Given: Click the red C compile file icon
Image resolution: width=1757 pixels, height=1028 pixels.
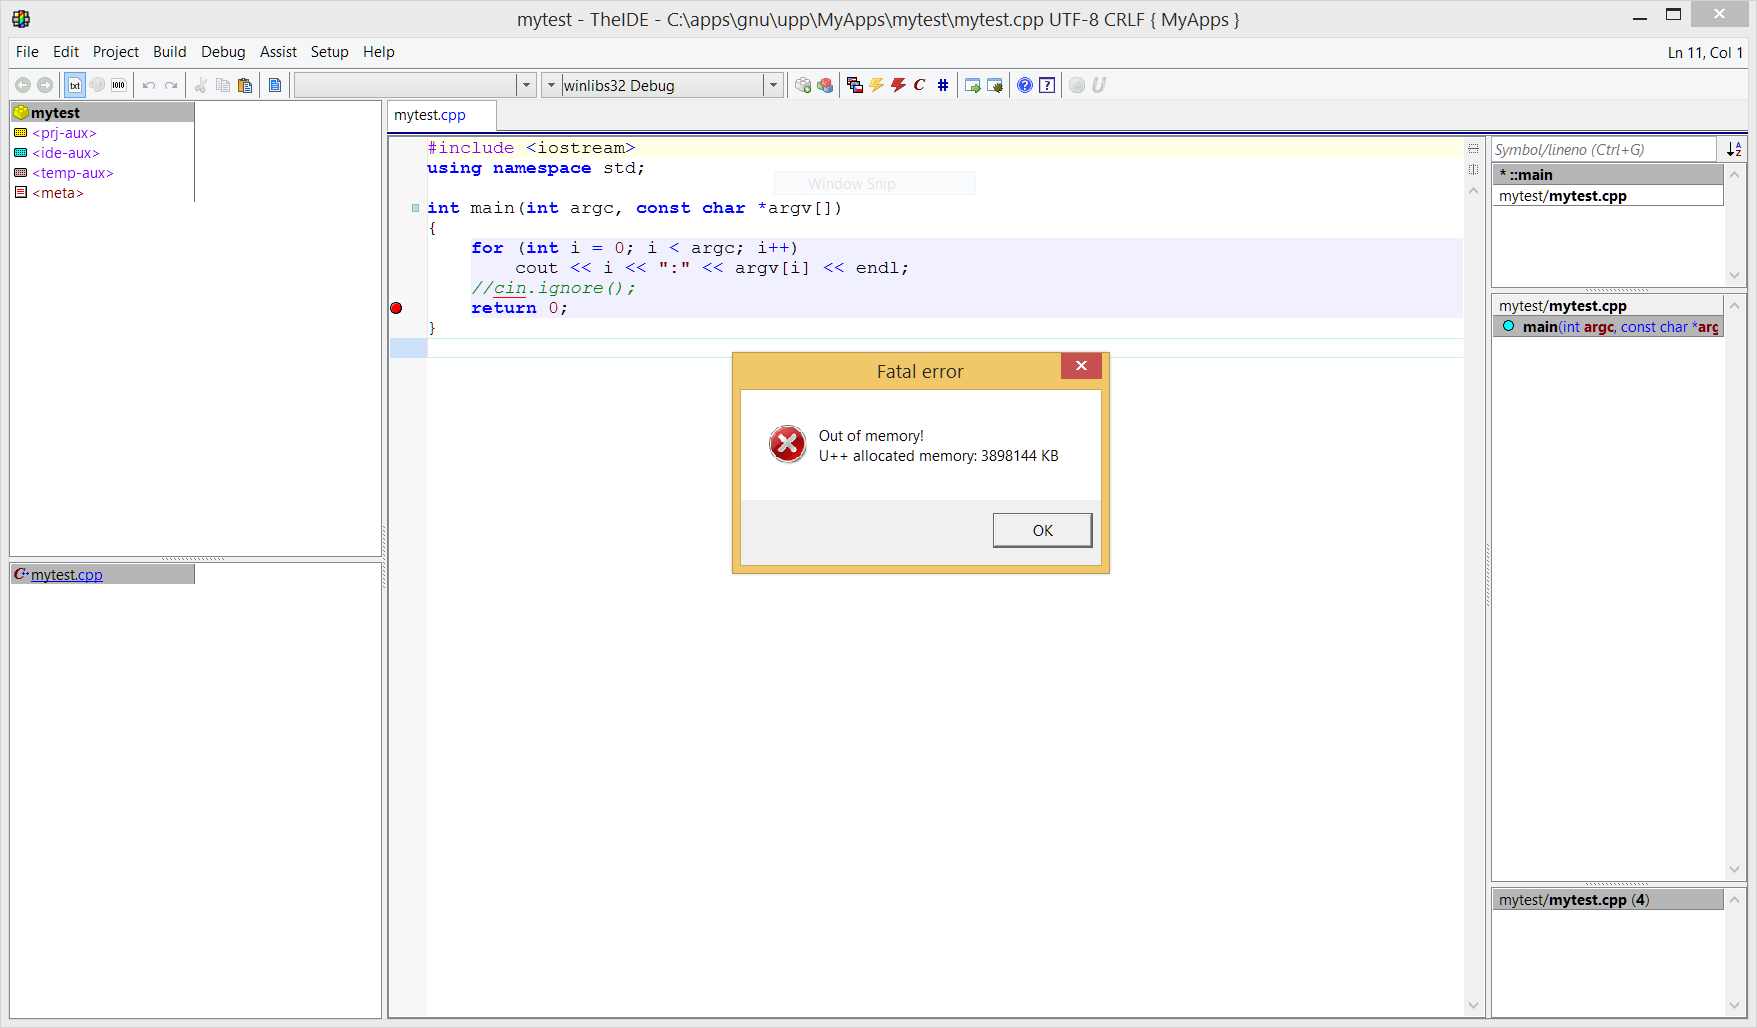Looking at the screenshot, I should 919,85.
